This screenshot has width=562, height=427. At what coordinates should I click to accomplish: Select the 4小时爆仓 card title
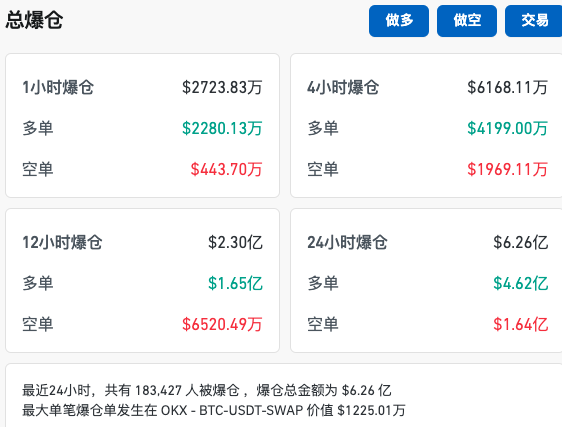pyautogui.click(x=343, y=87)
